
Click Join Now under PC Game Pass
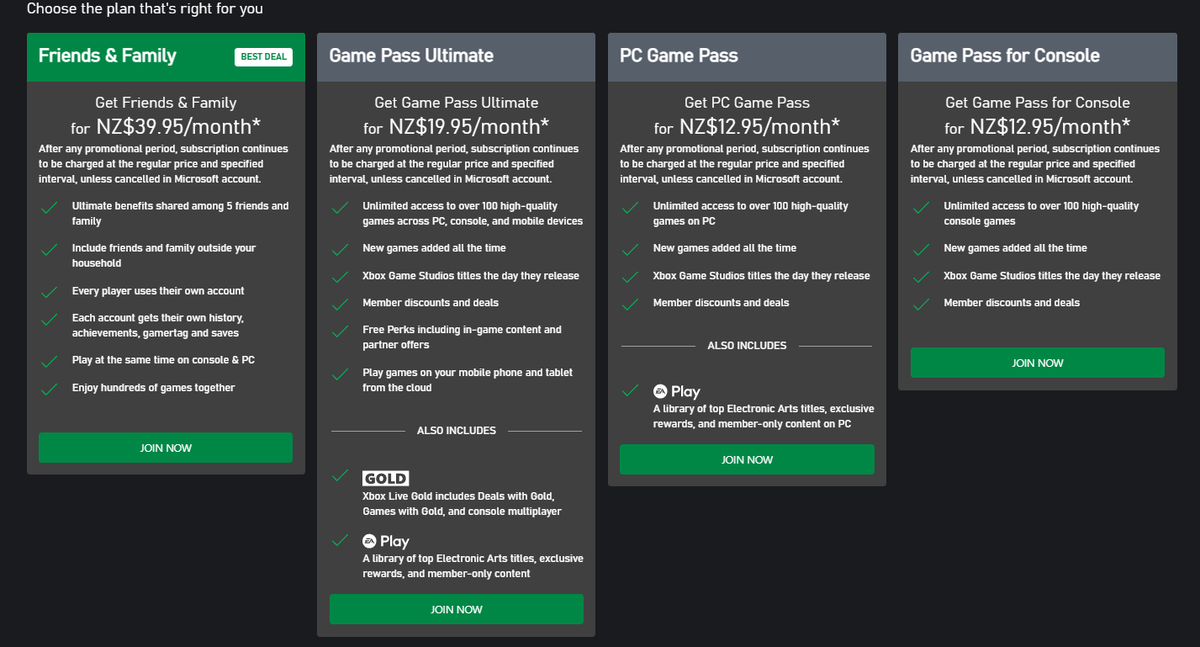click(747, 459)
